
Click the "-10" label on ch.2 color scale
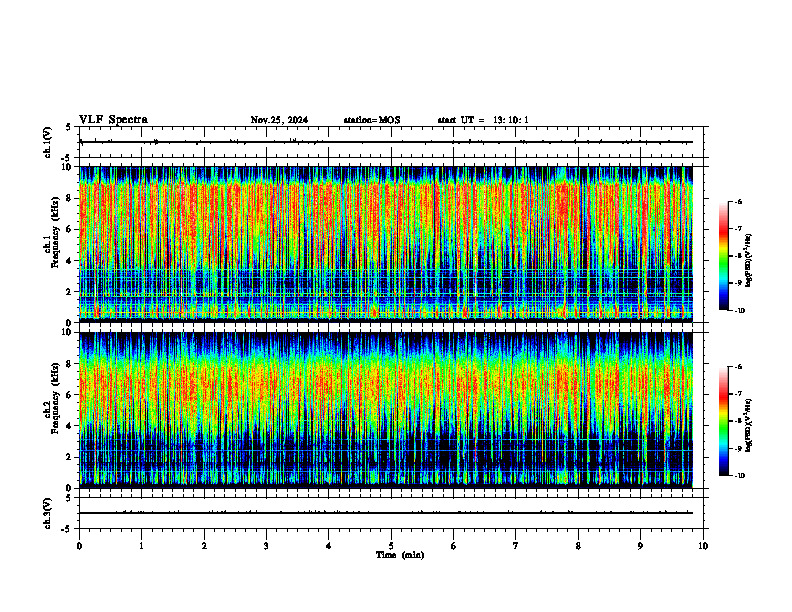pyautogui.click(x=739, y=476)
